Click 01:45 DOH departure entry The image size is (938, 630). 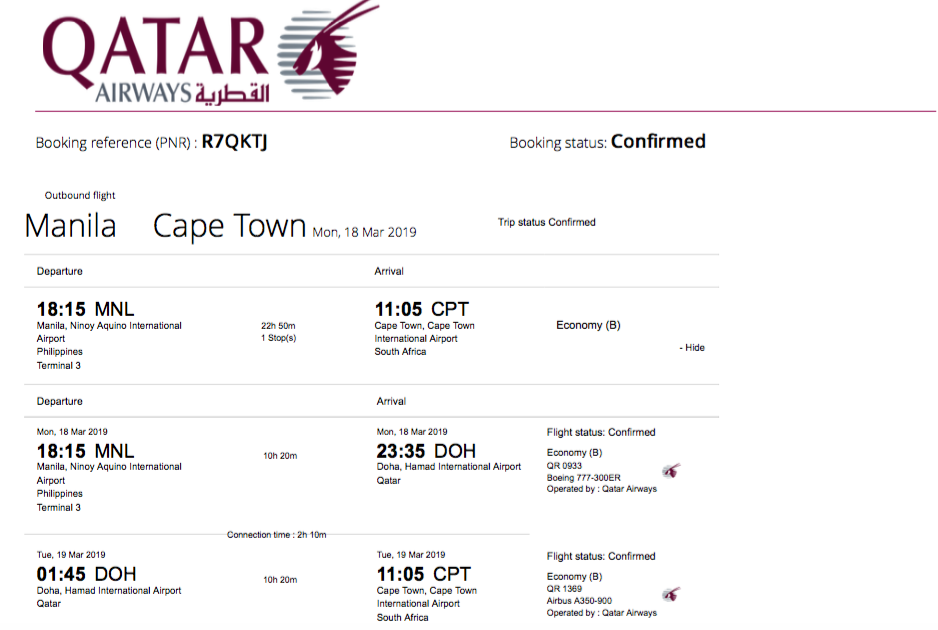87,574
